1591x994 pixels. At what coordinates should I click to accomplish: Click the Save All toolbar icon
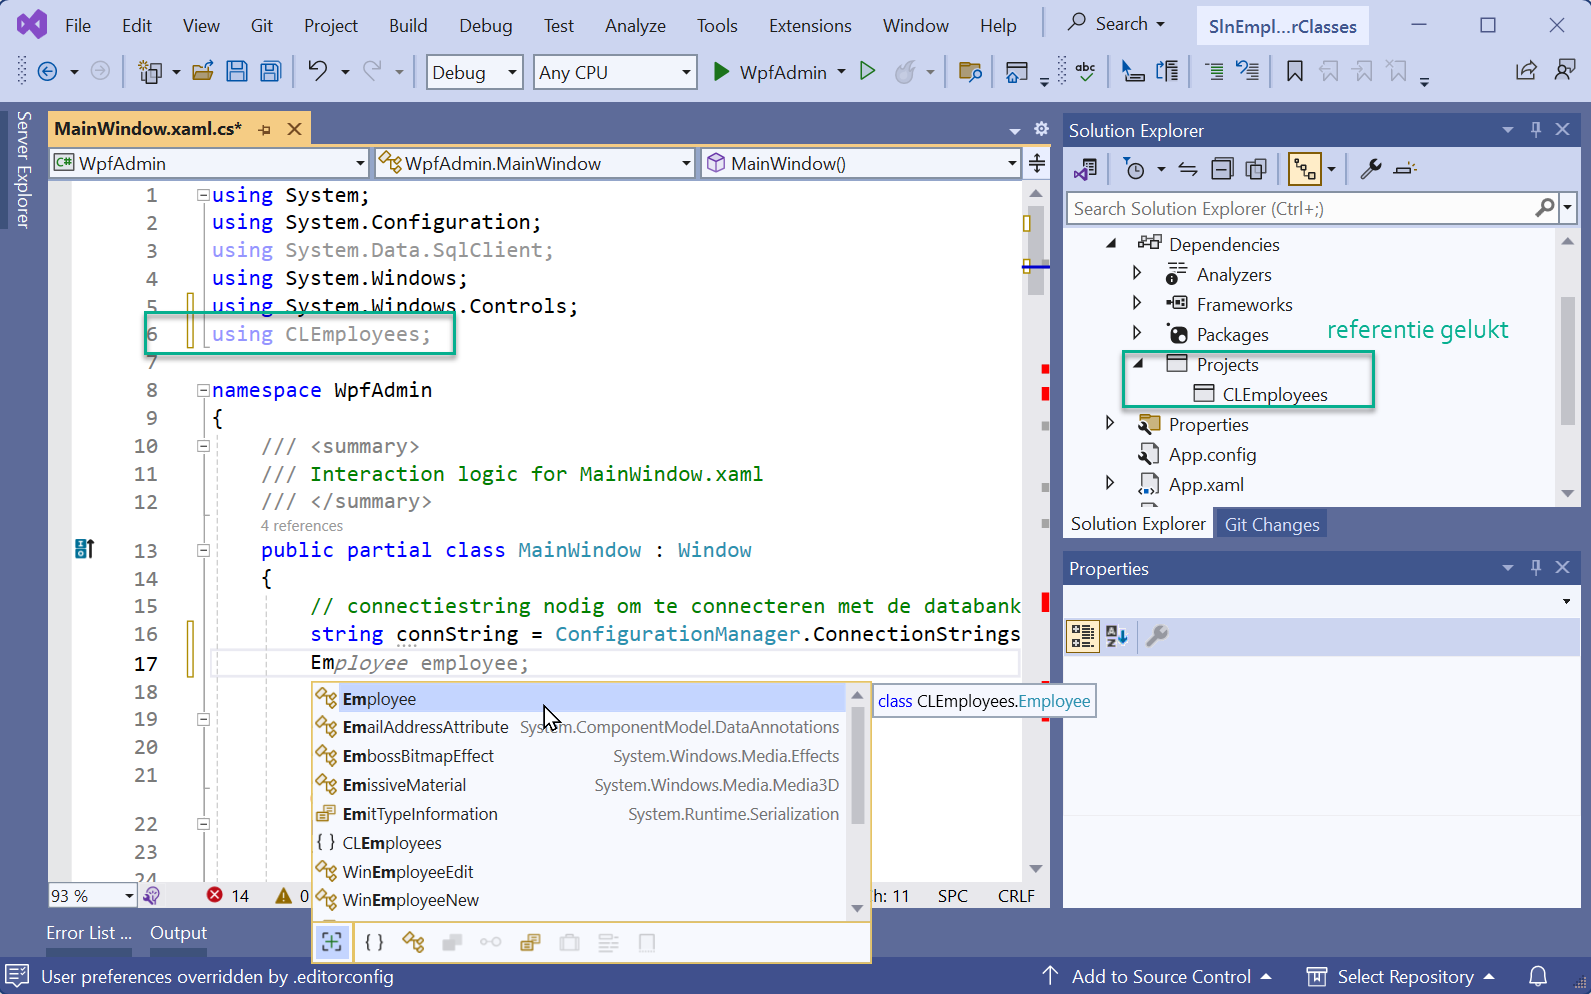[x=270, y=71]
